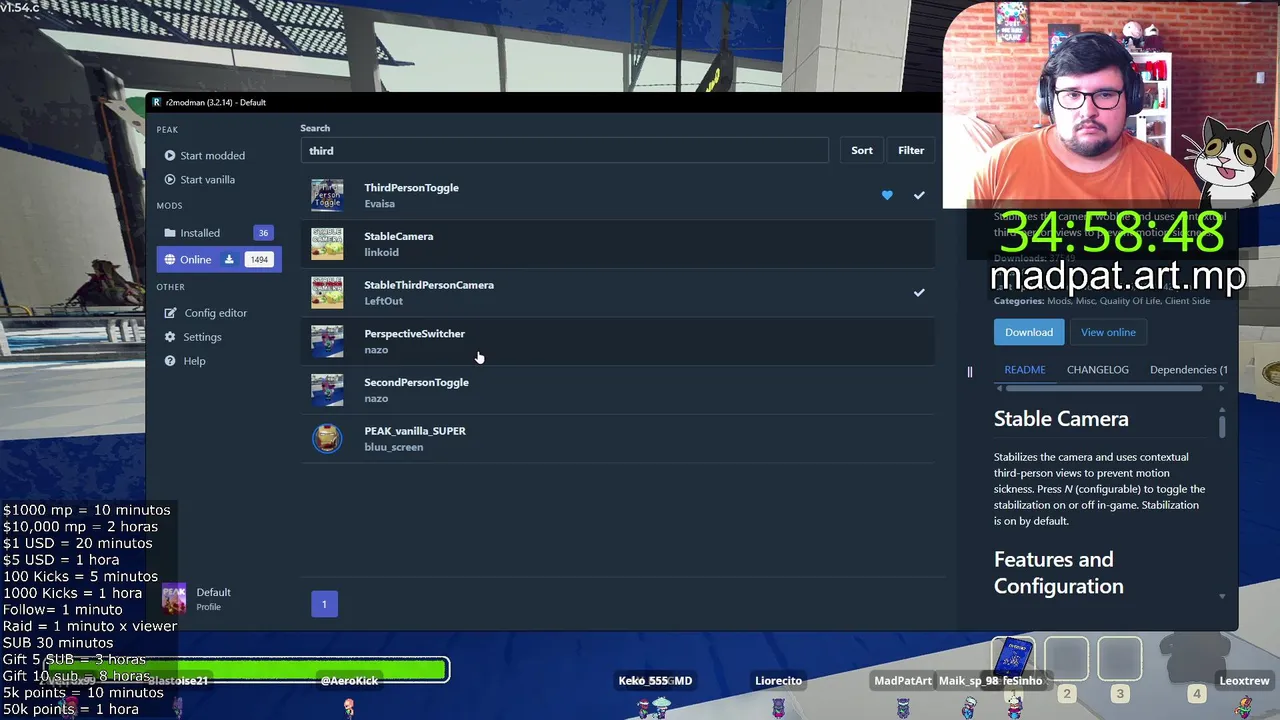The image size is (1280, 720).
Task: Select the PerspectiveSwitcher mod name
Action: coord(414,334)
